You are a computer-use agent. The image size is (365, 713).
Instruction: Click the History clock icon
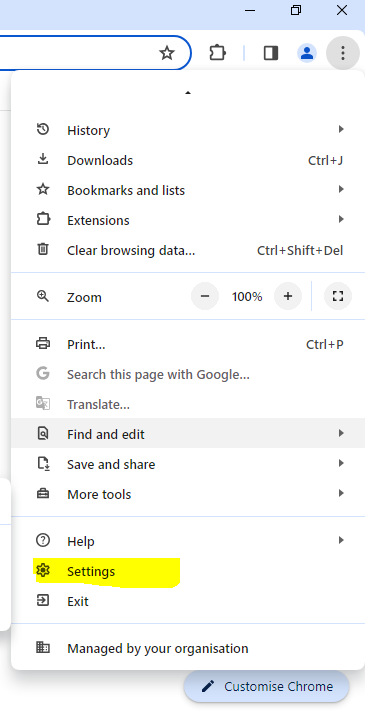tap(43, 130)
